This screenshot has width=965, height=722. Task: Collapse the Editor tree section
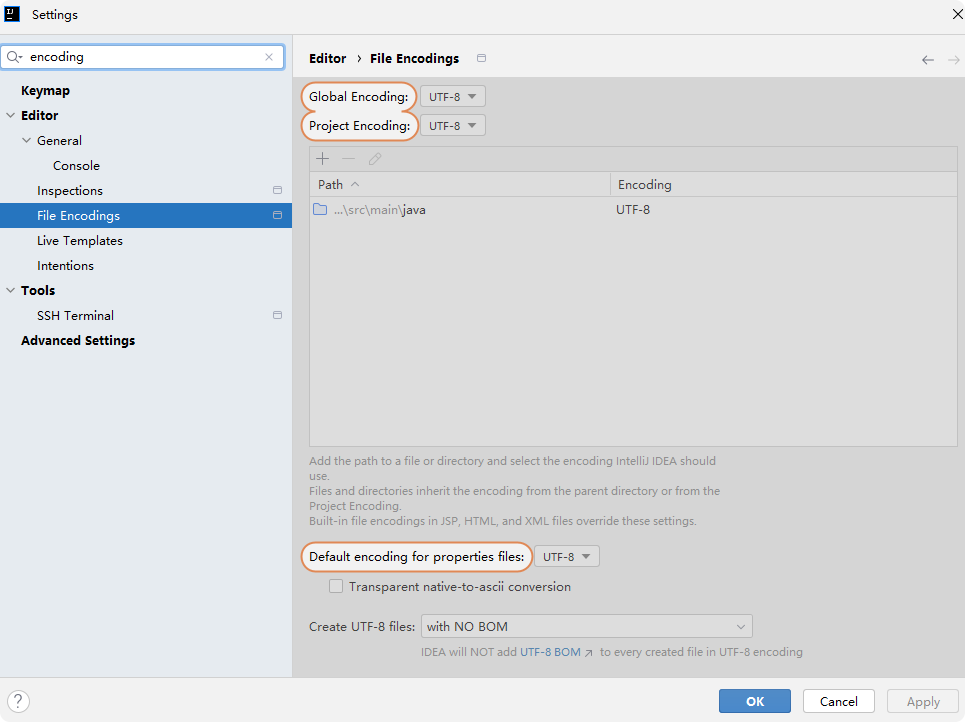(11, 116)
